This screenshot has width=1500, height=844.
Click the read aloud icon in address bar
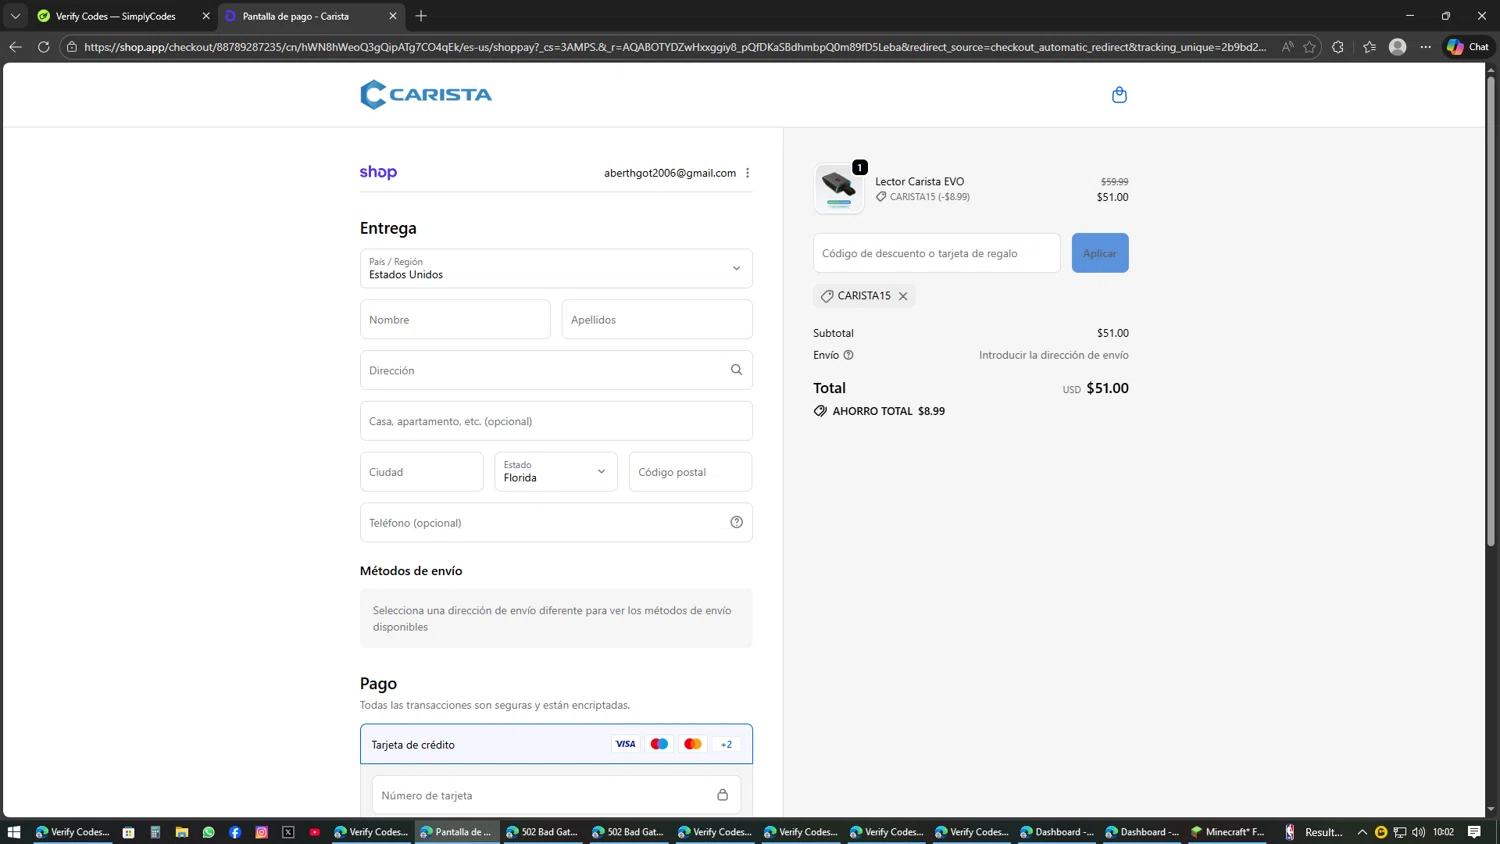click(1287, 47)
